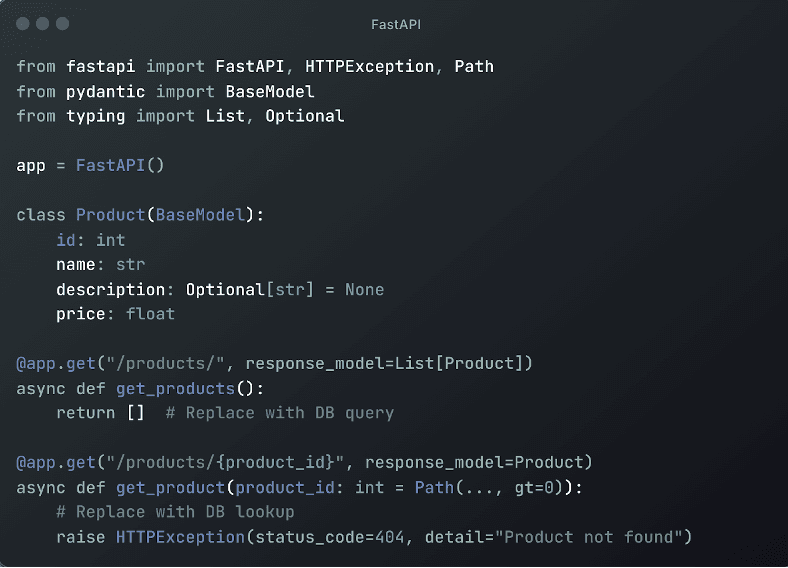788x568 pixels.
Task: Click None default of description field
Action: 364,290
